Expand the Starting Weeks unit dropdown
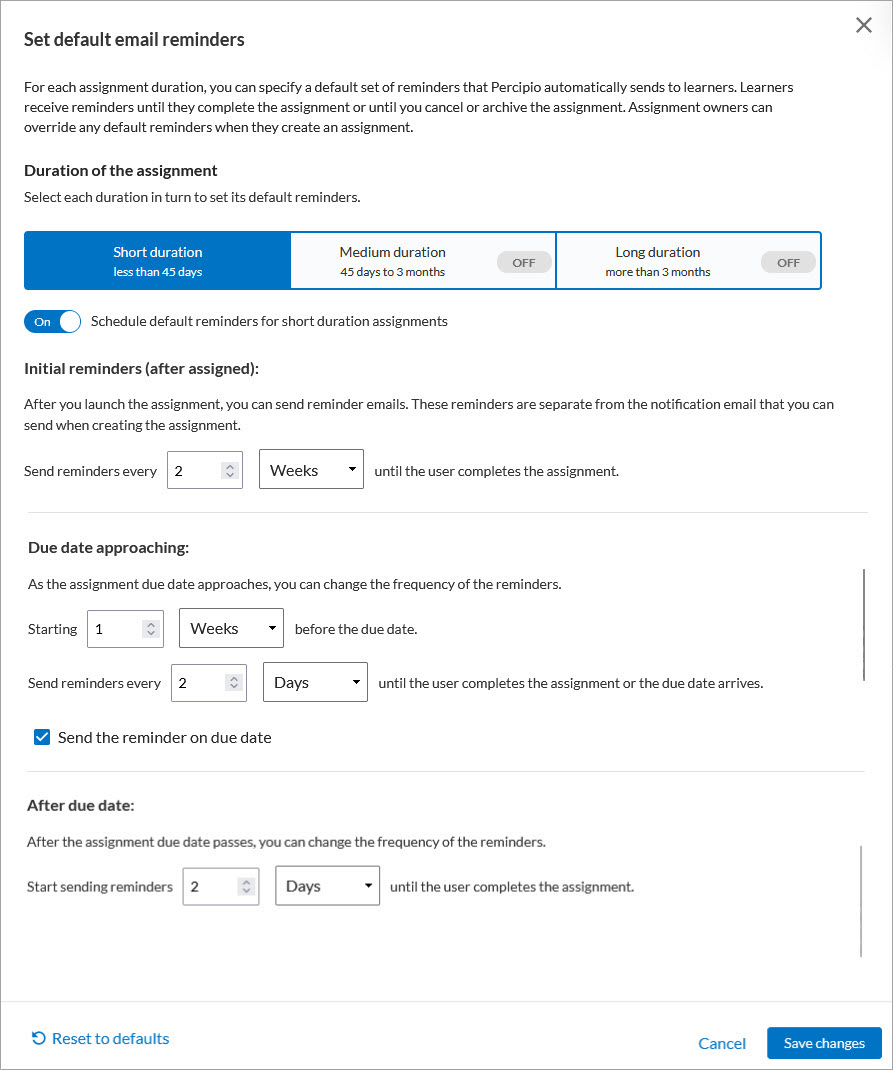893x1070 pixels. pos(231,629)
